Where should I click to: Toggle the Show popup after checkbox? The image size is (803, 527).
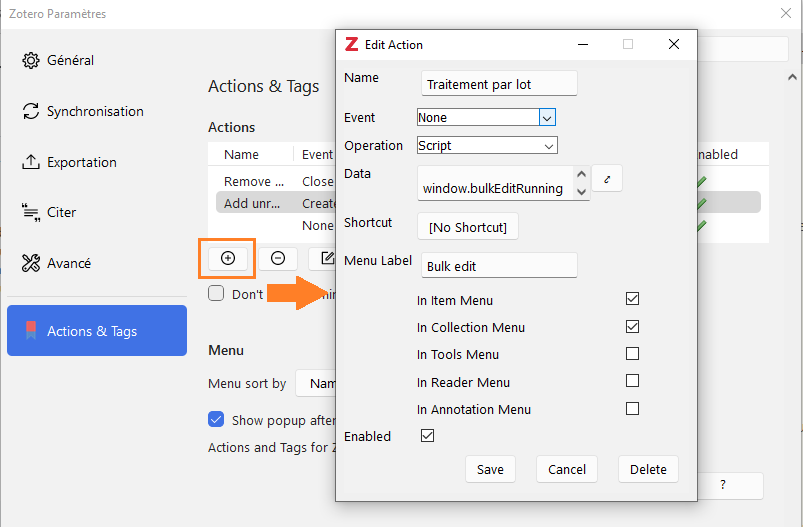pos(216,419)
